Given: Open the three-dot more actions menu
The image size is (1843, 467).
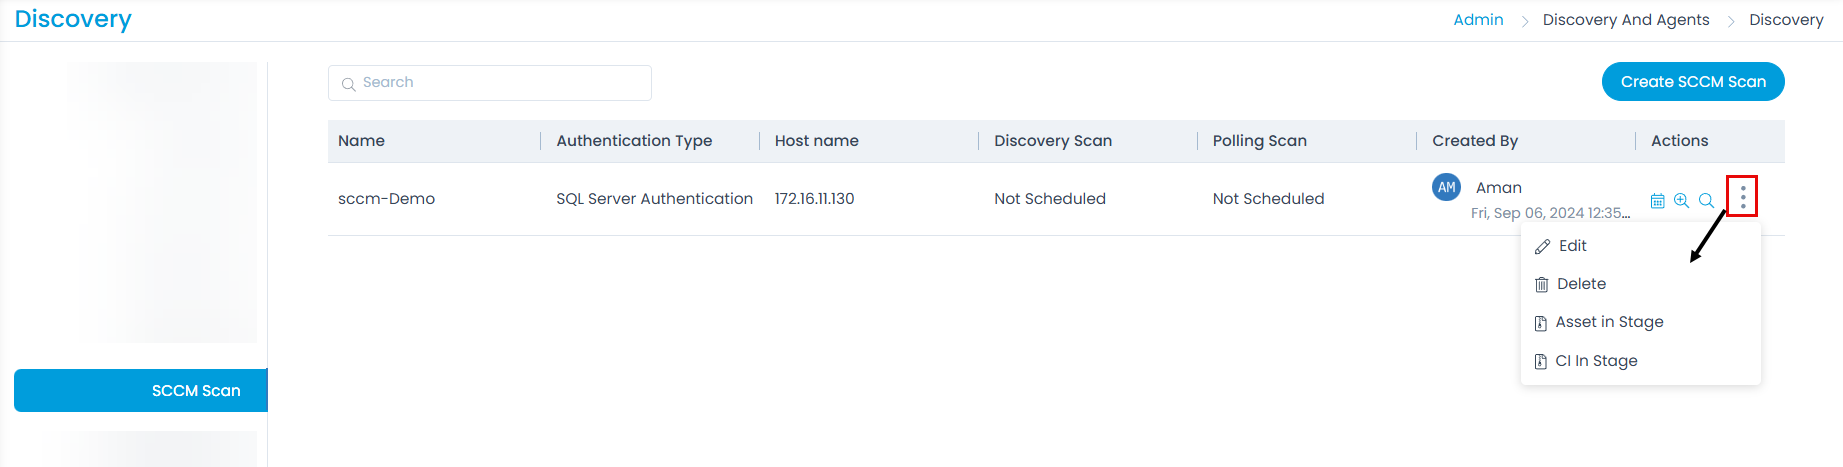Looking at the screenshot, I should tap(1742, 197).
